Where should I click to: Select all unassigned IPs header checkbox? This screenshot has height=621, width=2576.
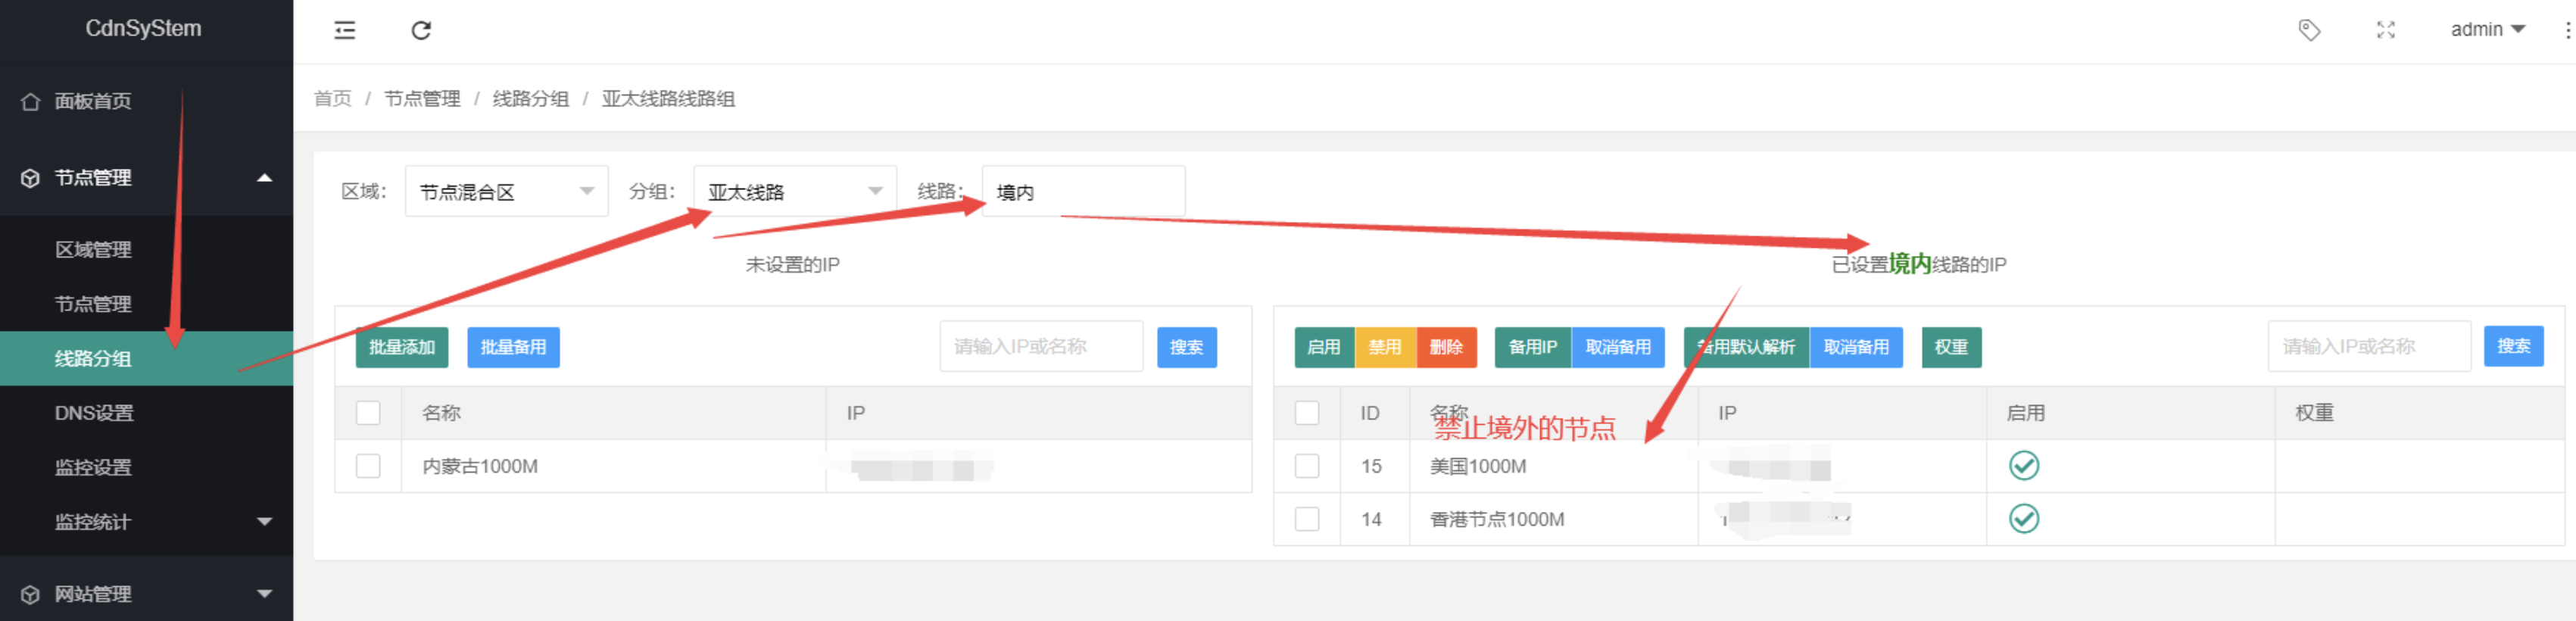368,413
